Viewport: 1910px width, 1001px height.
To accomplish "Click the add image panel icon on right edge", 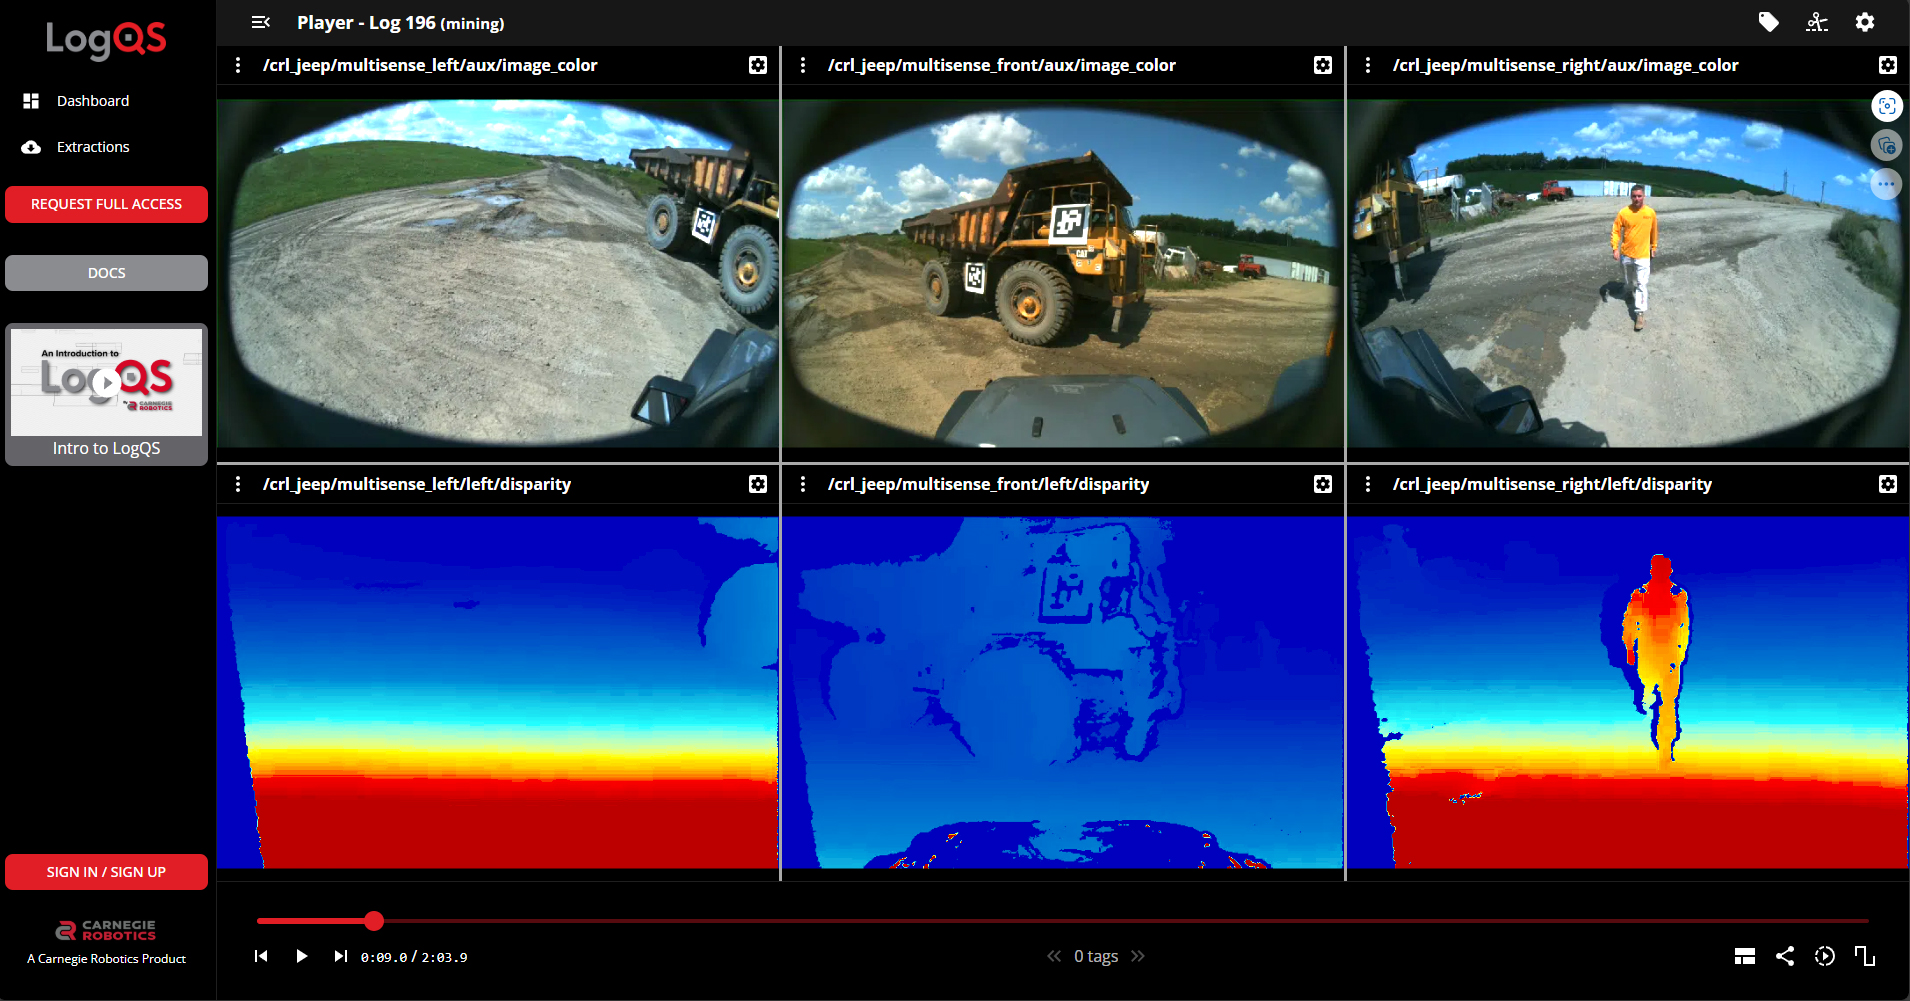I will pyautogui.click(x=1888, y=145).
